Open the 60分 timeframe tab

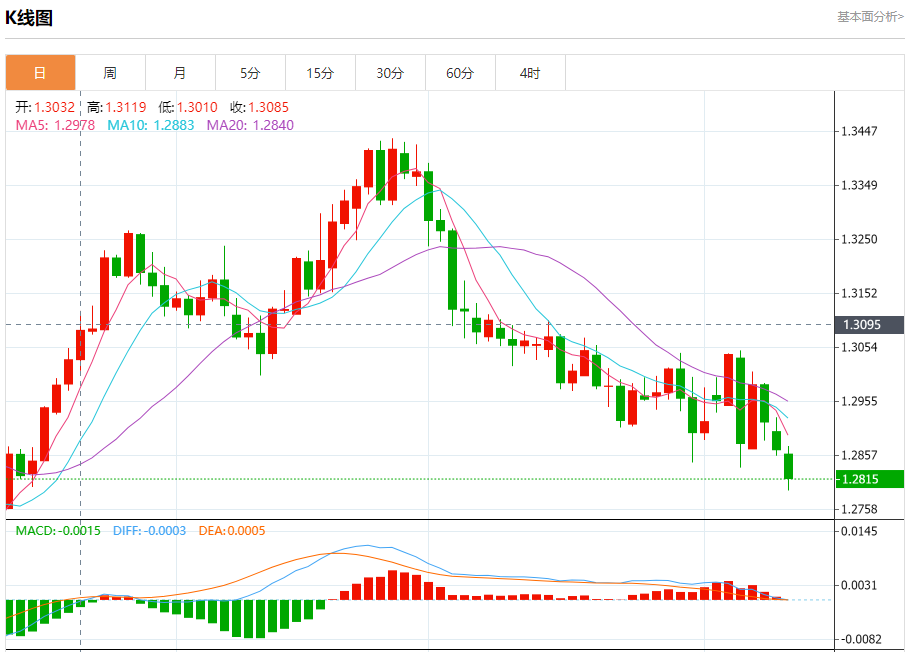(x=460, y=73)
